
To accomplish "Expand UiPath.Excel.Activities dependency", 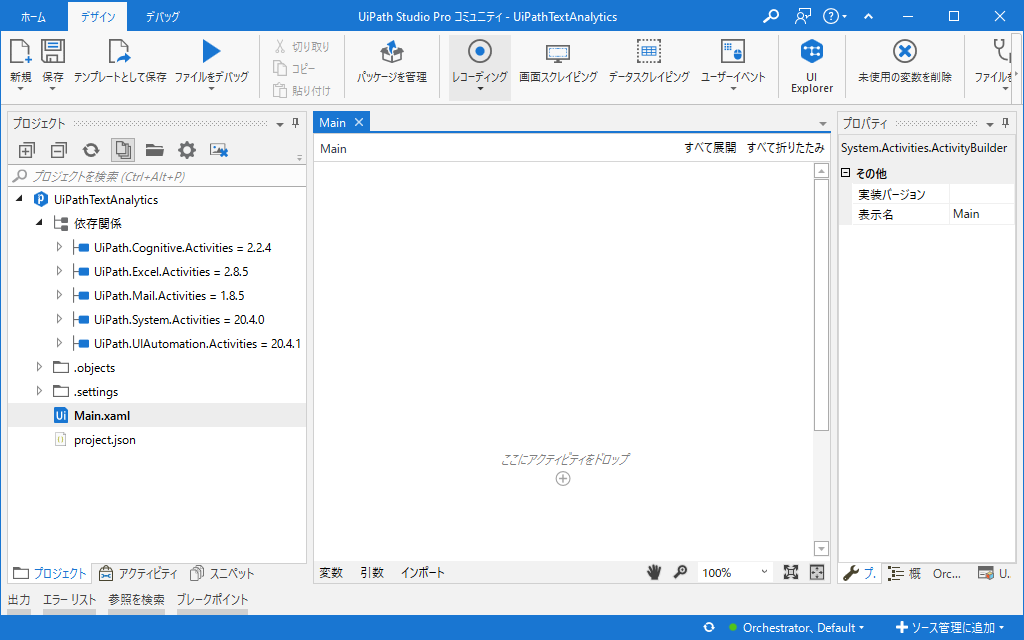I will 59,271.
